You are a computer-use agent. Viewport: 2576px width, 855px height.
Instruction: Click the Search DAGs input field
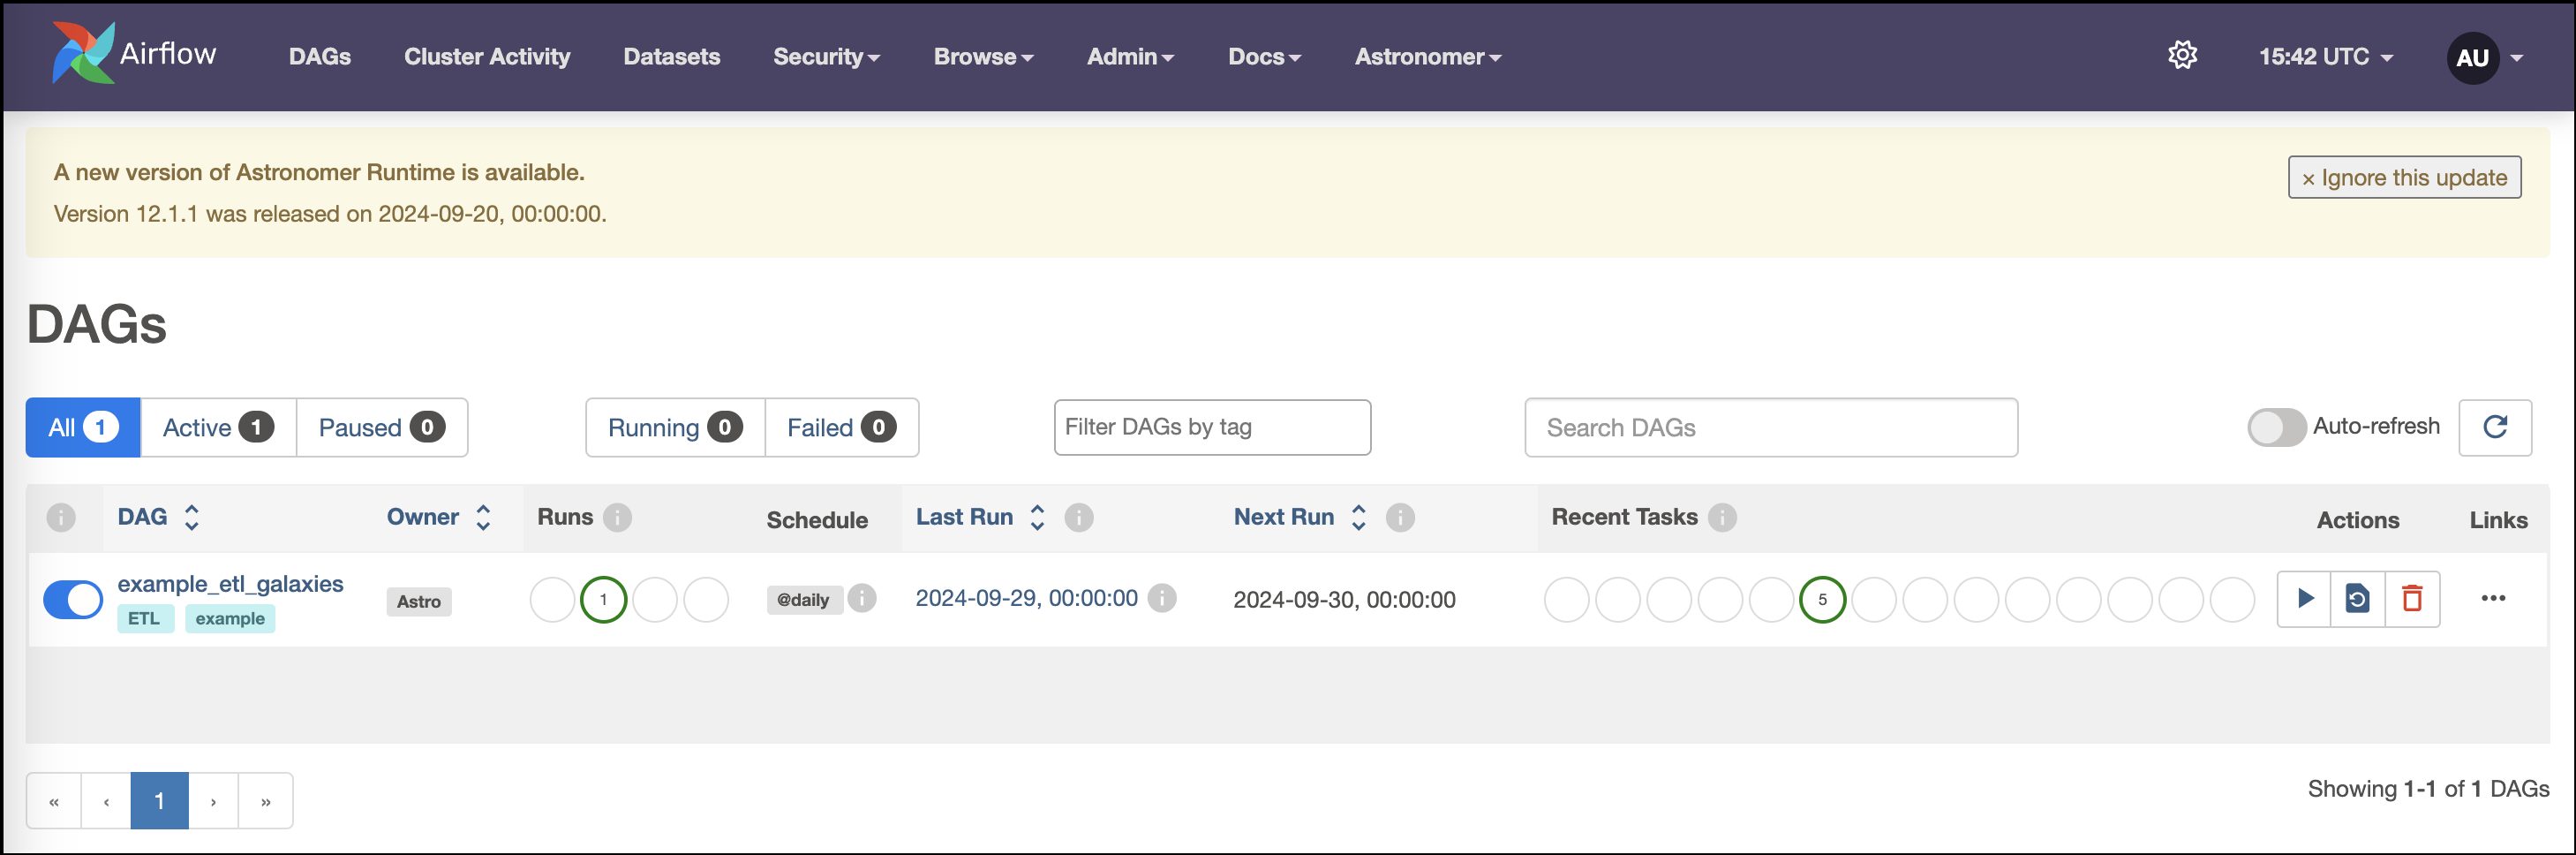pos(1771,427)
